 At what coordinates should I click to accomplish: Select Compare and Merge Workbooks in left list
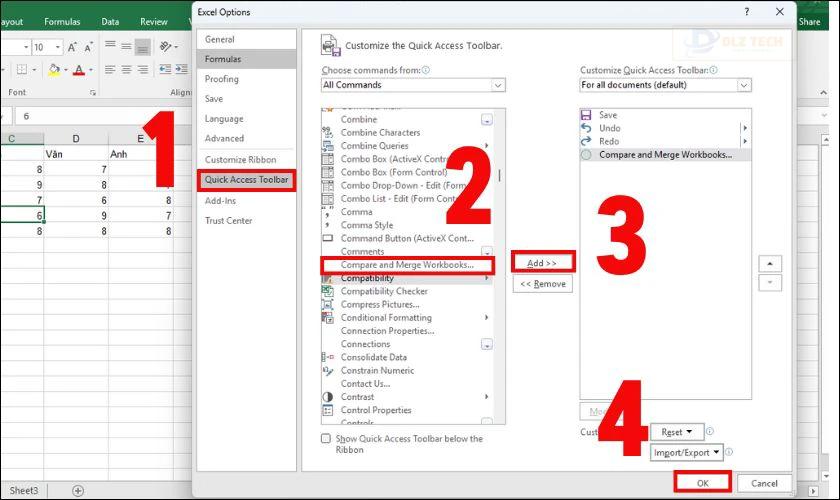[x=407, y=265]
